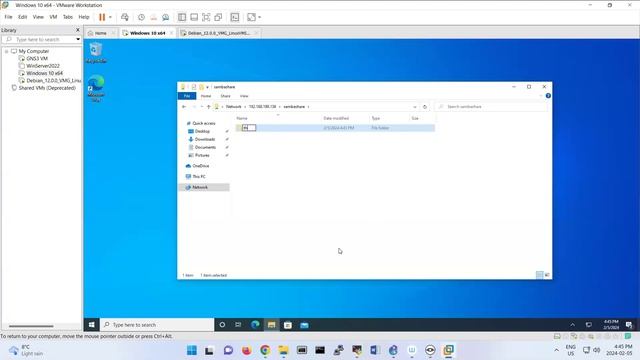The image size is (640, 360).
Task: Open Task View in guest taskbar
Action: click(x=238, y=325)
